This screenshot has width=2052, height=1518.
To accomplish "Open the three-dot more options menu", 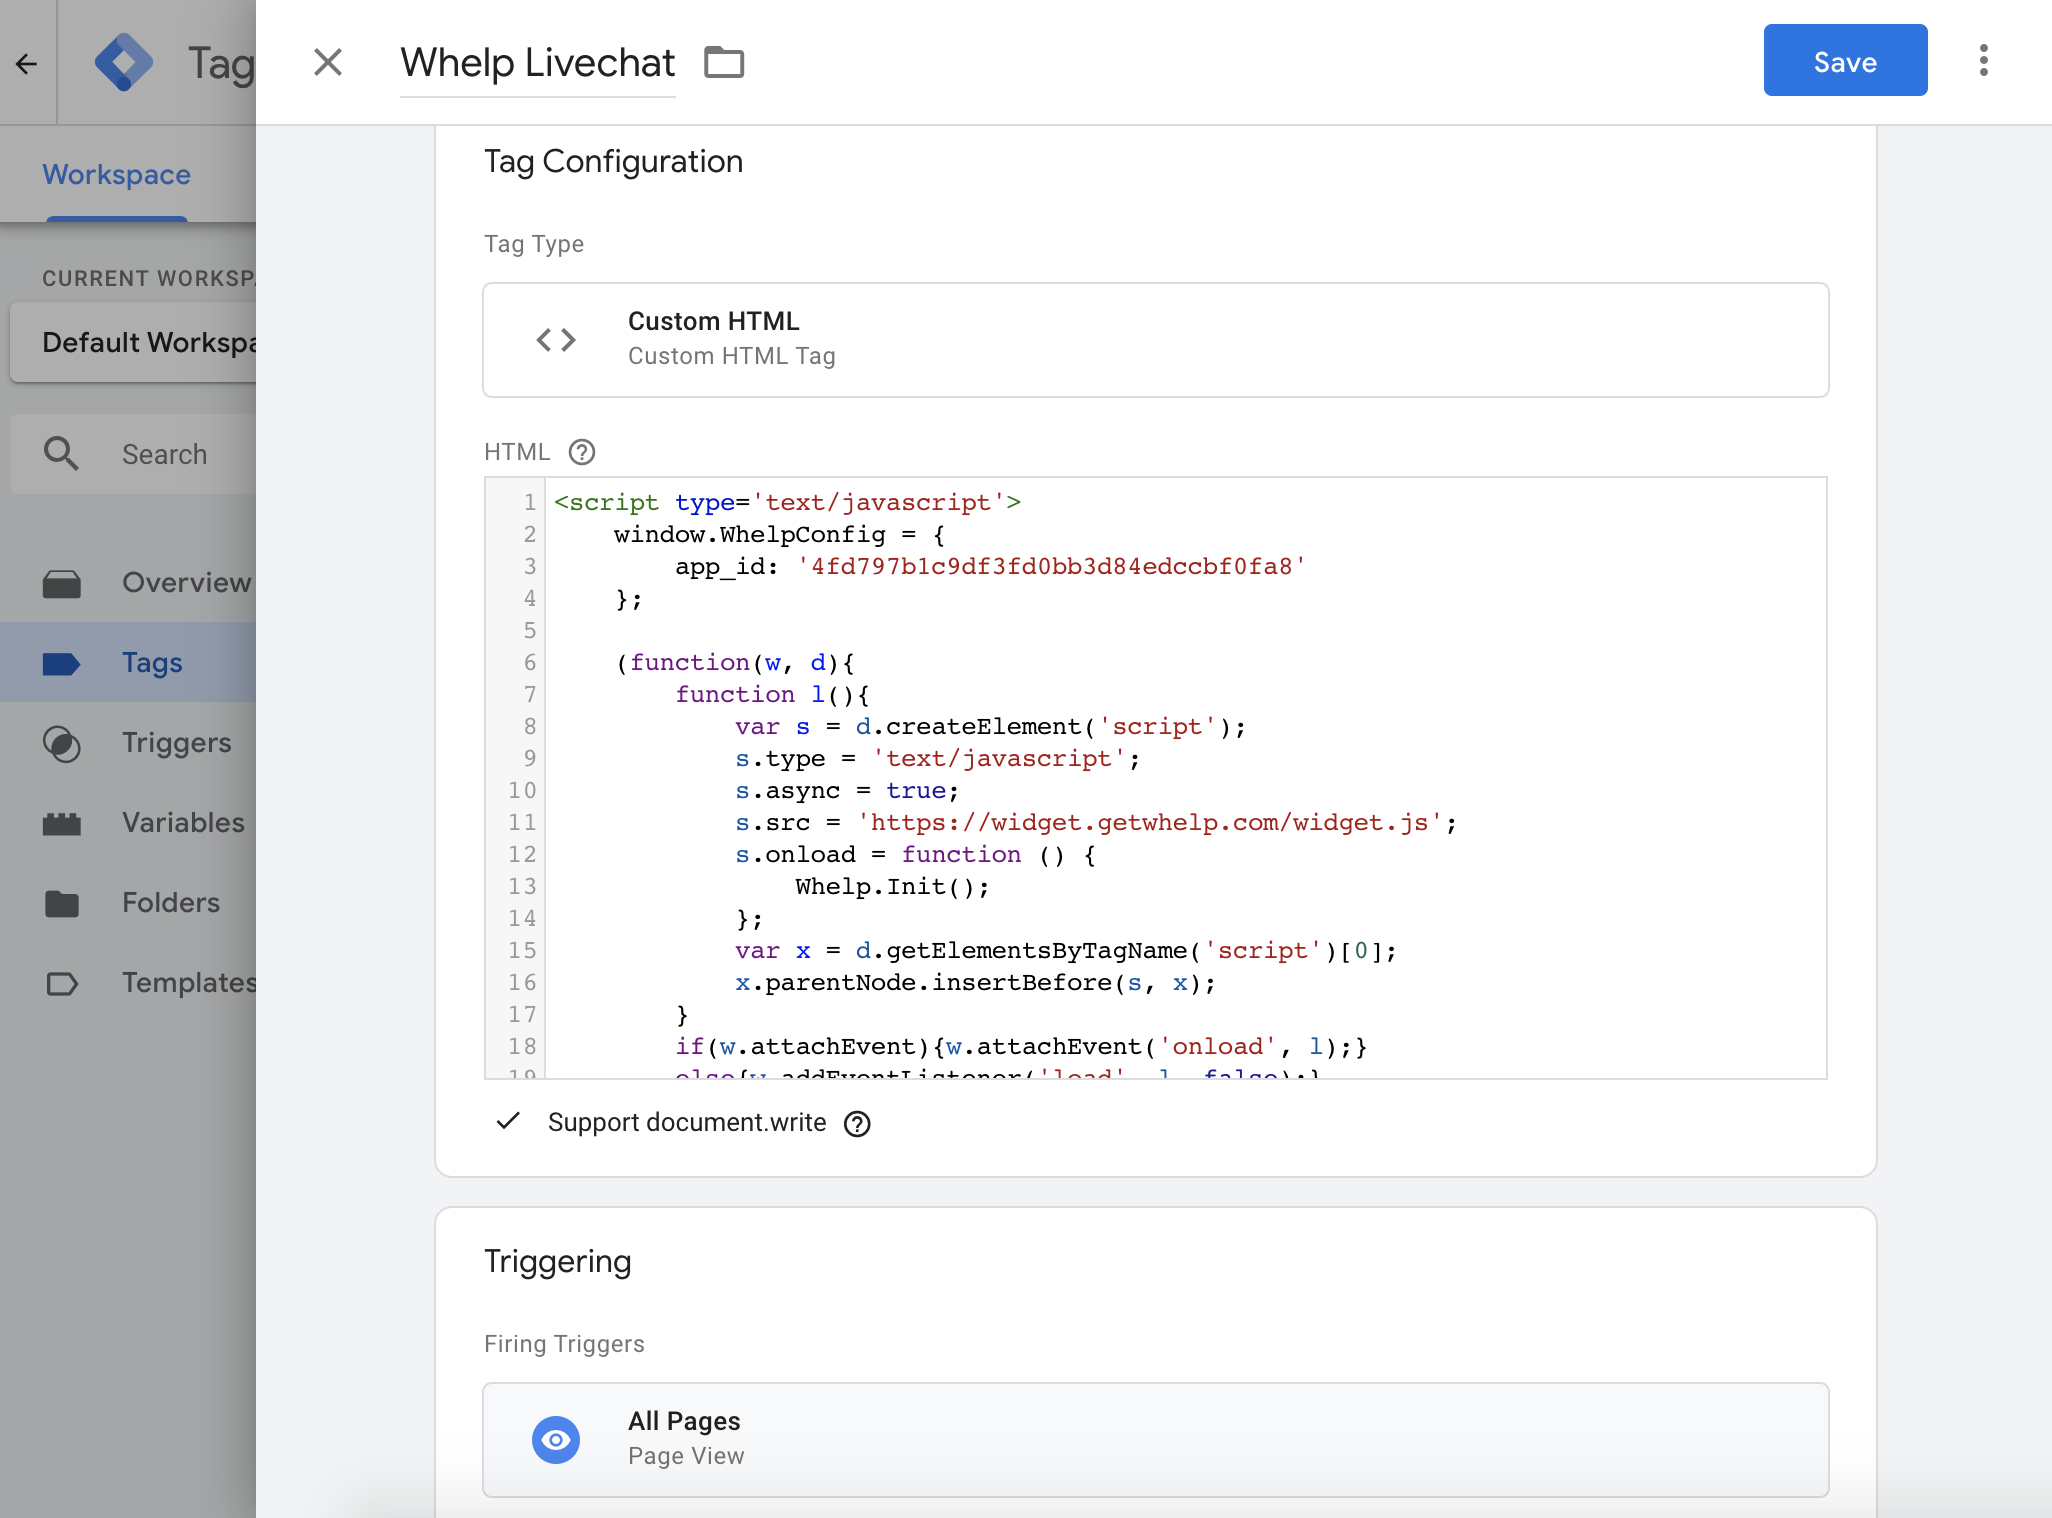I will [x=1983, y=60].
